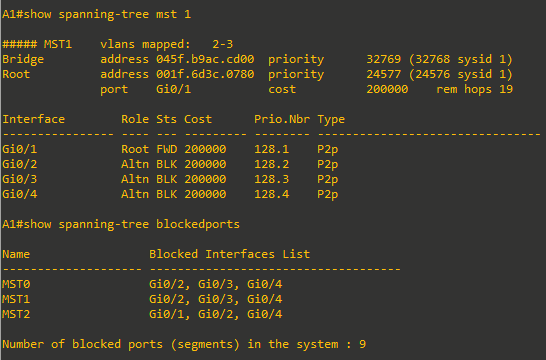Click the 'A1#show spanning-tree blockedports' command line

121,224
